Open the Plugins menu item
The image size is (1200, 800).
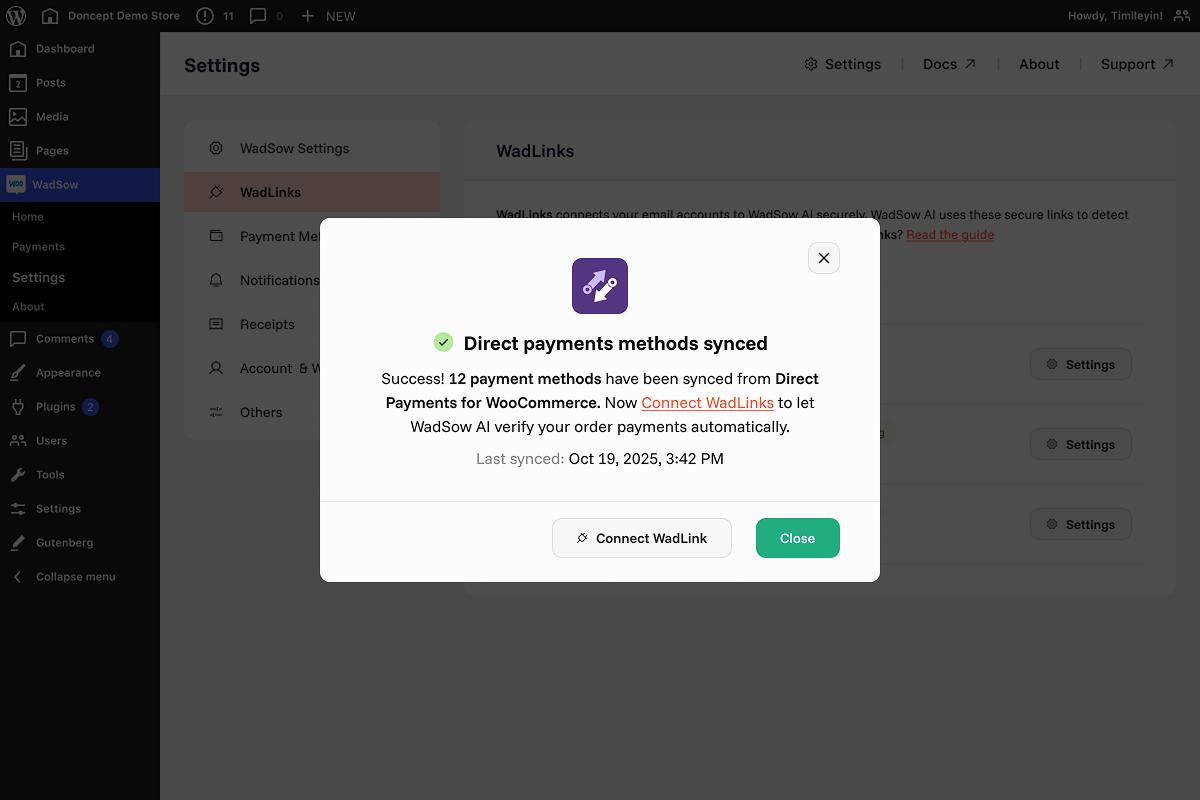56,407
